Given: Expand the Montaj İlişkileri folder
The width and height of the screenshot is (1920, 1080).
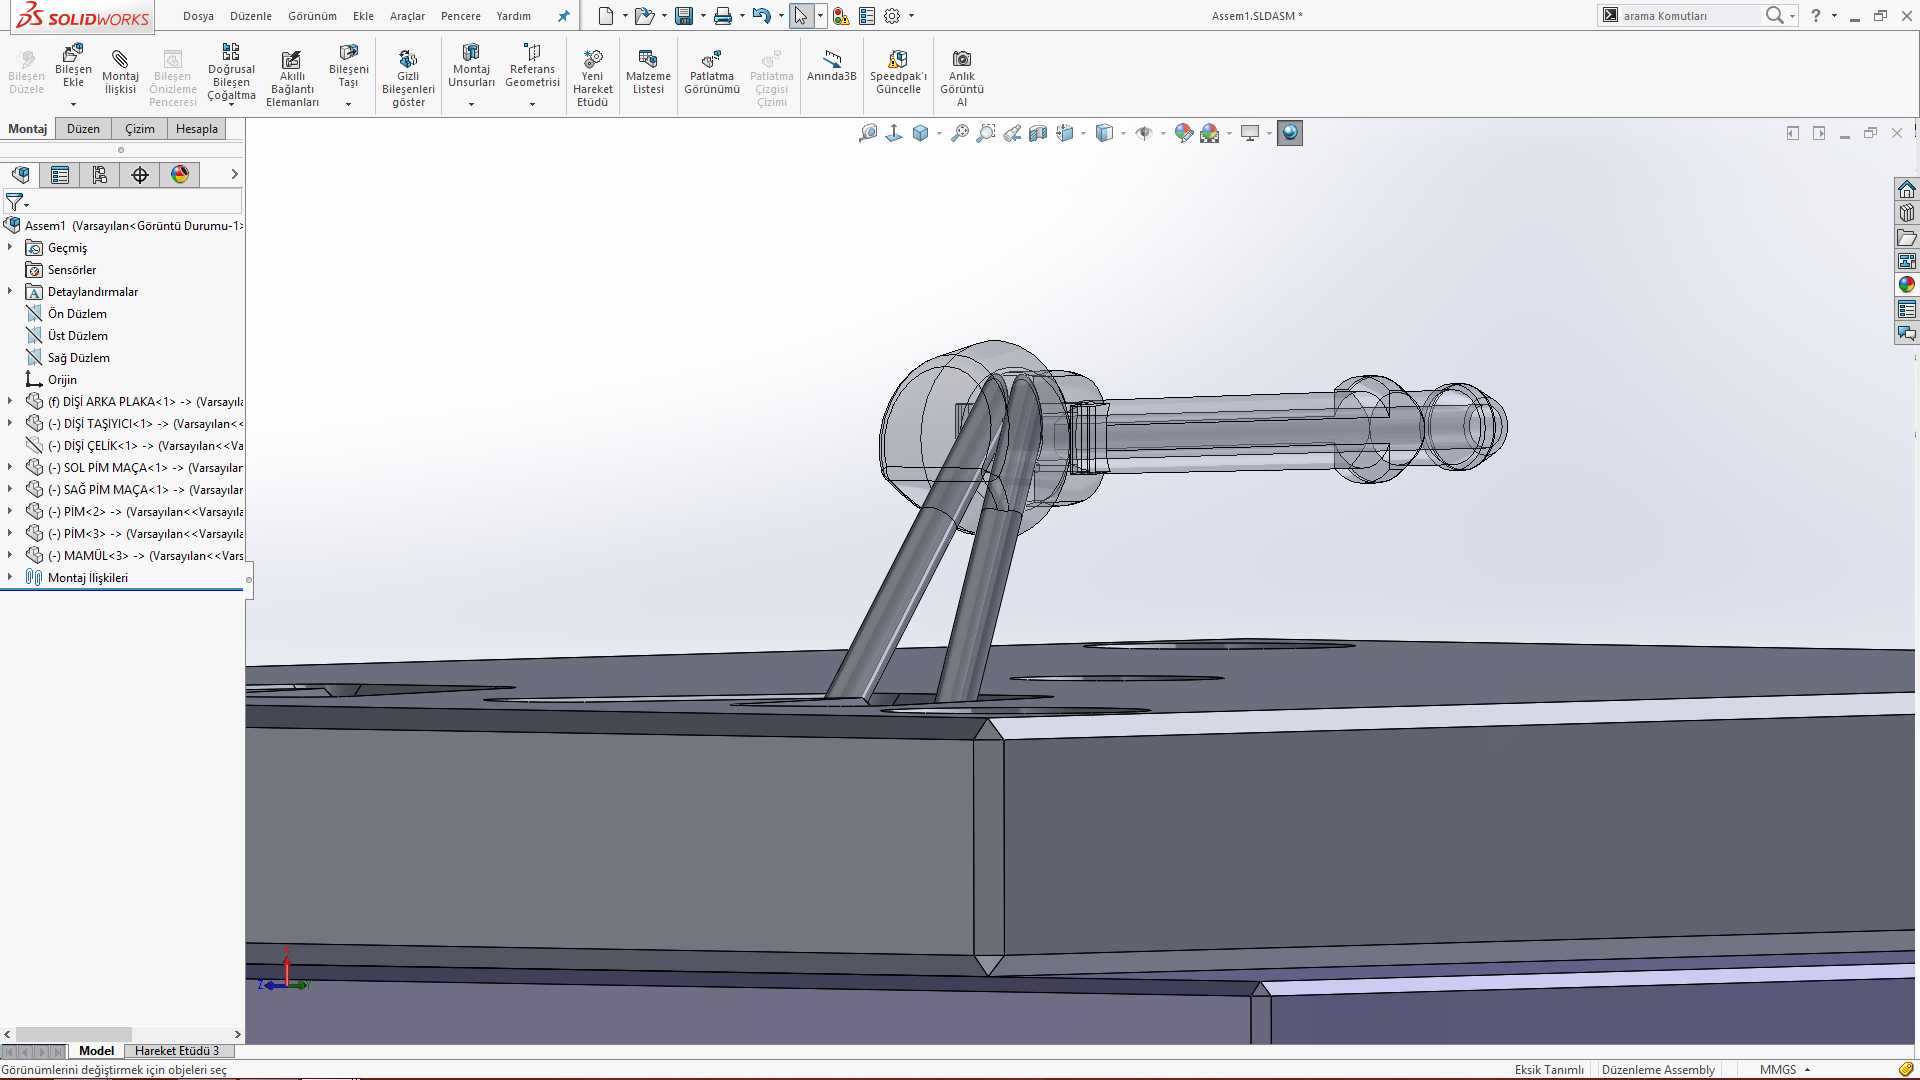Looking at the screenshot, I should pos(10,577).
